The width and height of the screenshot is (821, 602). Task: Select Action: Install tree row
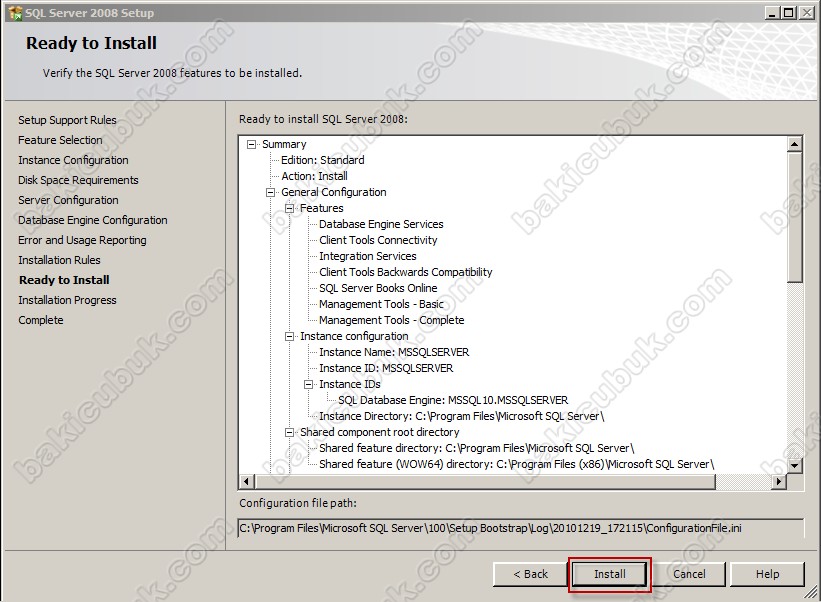[314, 176]
